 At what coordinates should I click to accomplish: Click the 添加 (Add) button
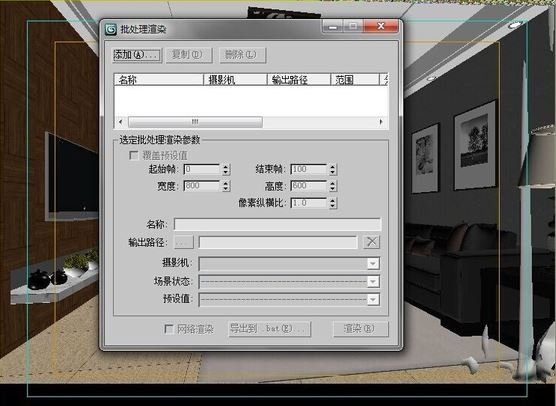pos(137,55)
